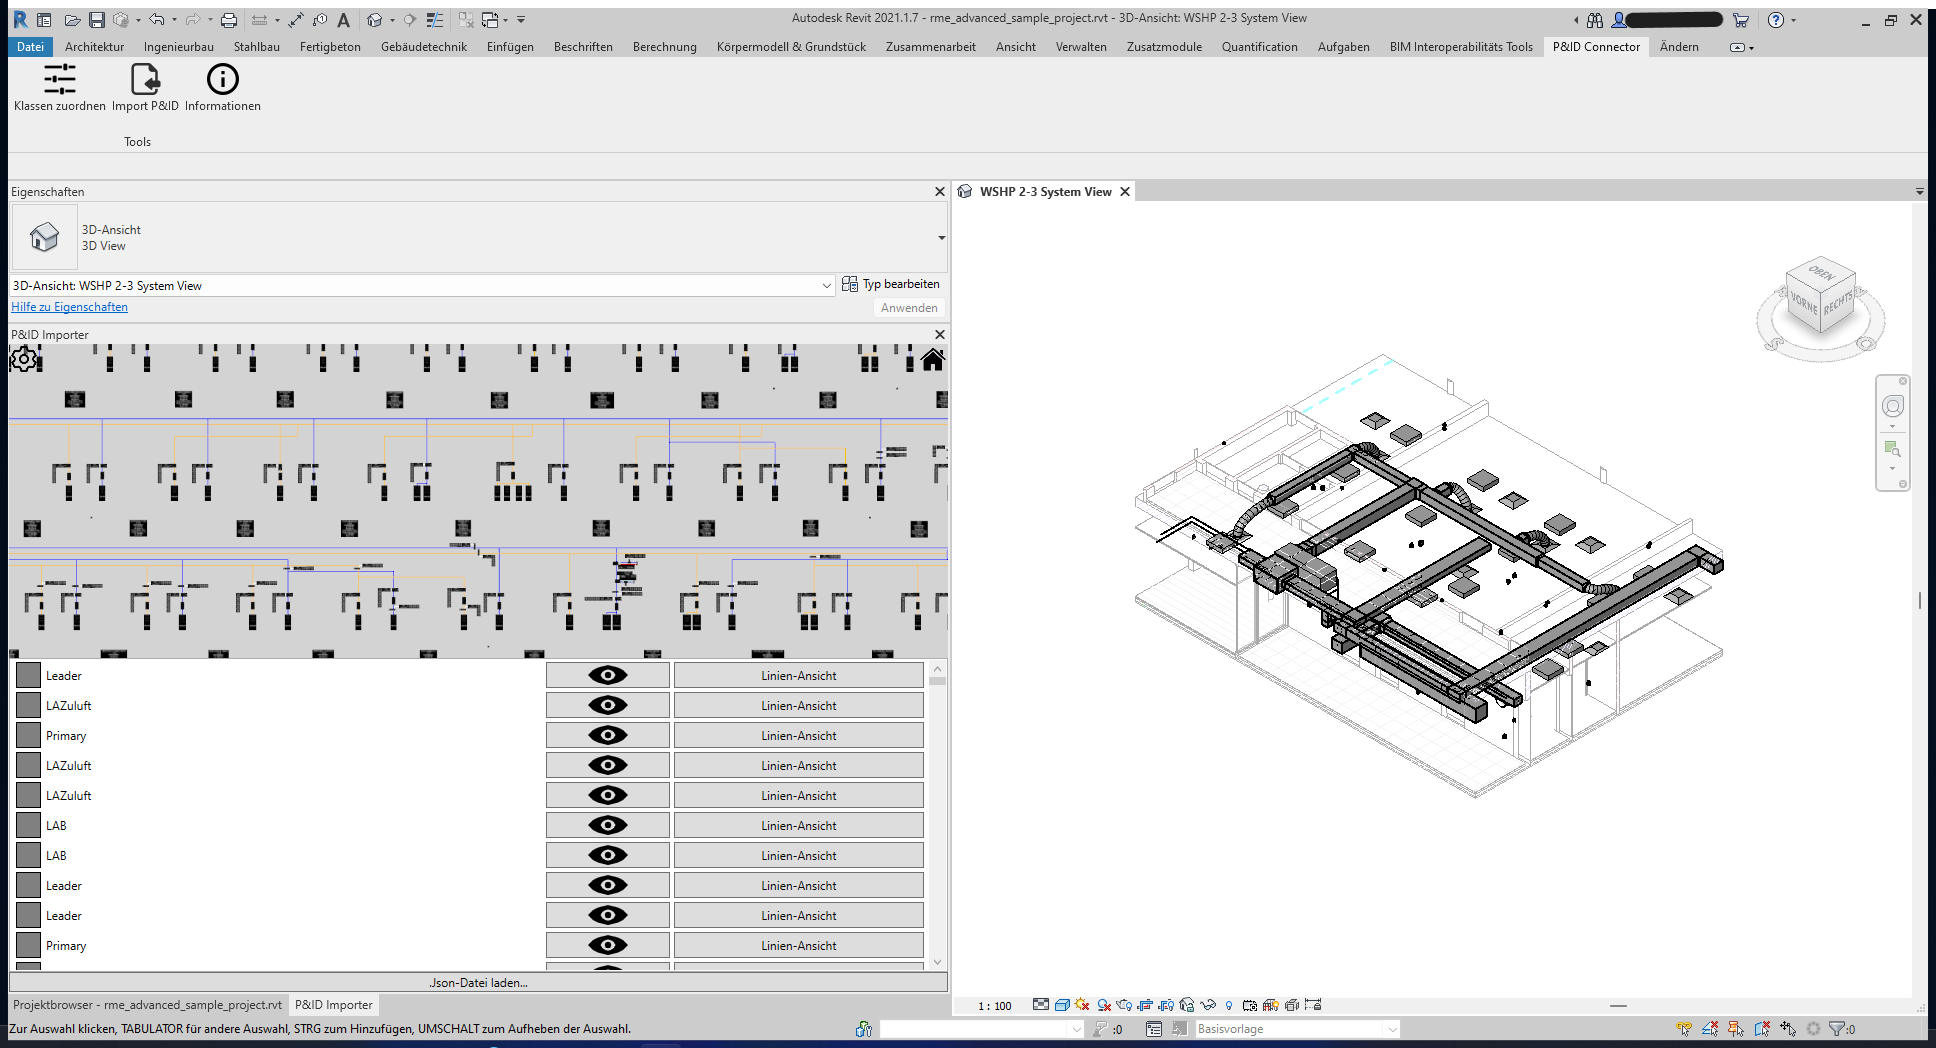Click the save icon in quick access toolbar
Image resolution: width=1936 pixels, height=1048 pixels.
pos(97,20)
